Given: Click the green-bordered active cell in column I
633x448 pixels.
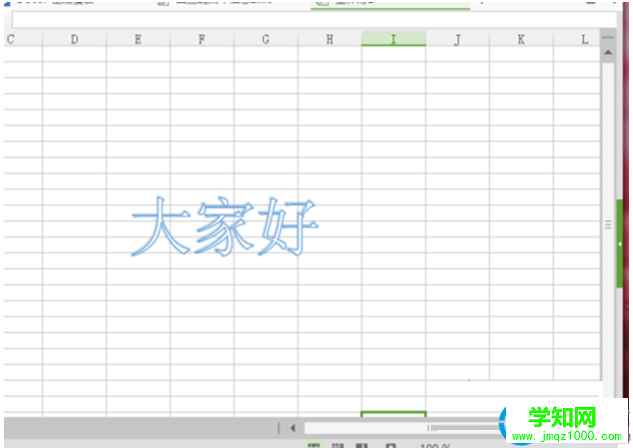Looking at the screenshot, I should pos(394,414).
